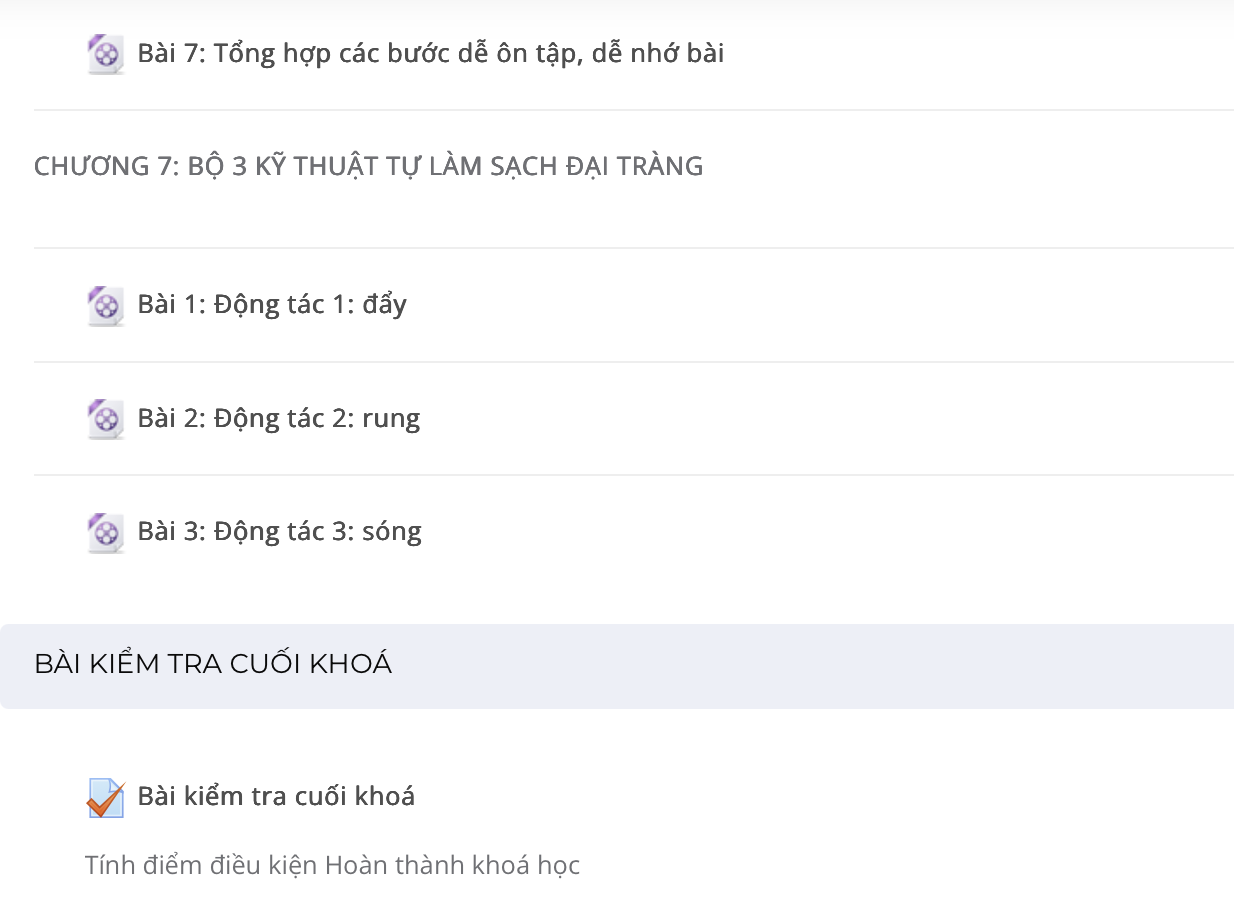Viewport: 1234px width, 912px height.
Task: Select the video icon next to Bài 2
Action: coord(105,419)
